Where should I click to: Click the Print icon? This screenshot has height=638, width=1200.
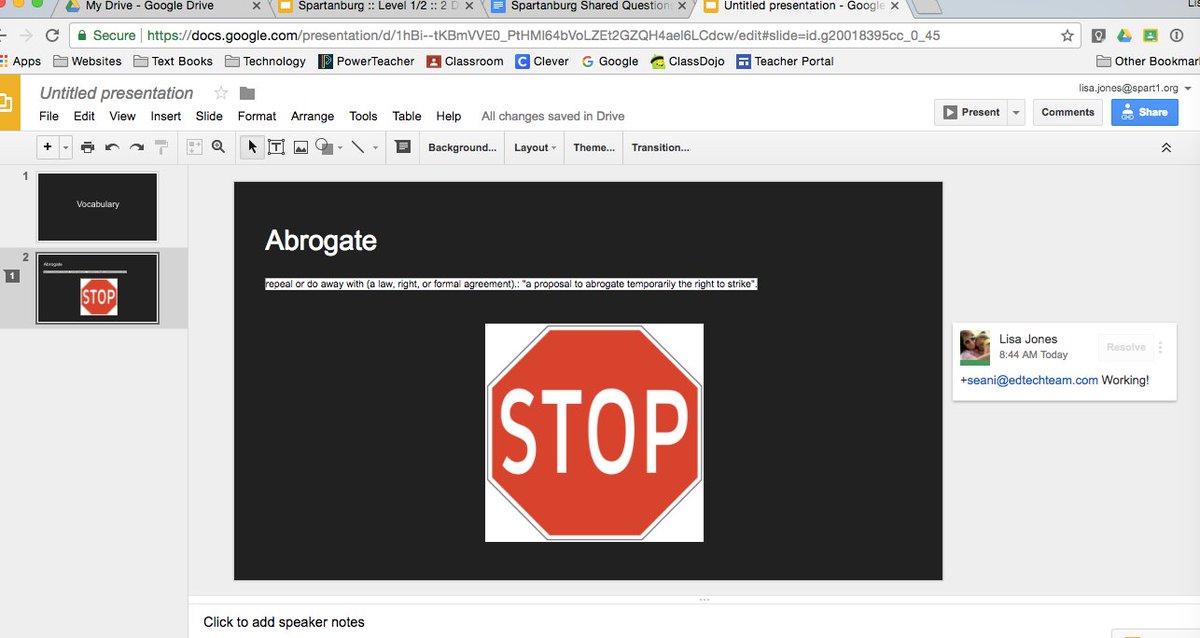click(87, 147)
